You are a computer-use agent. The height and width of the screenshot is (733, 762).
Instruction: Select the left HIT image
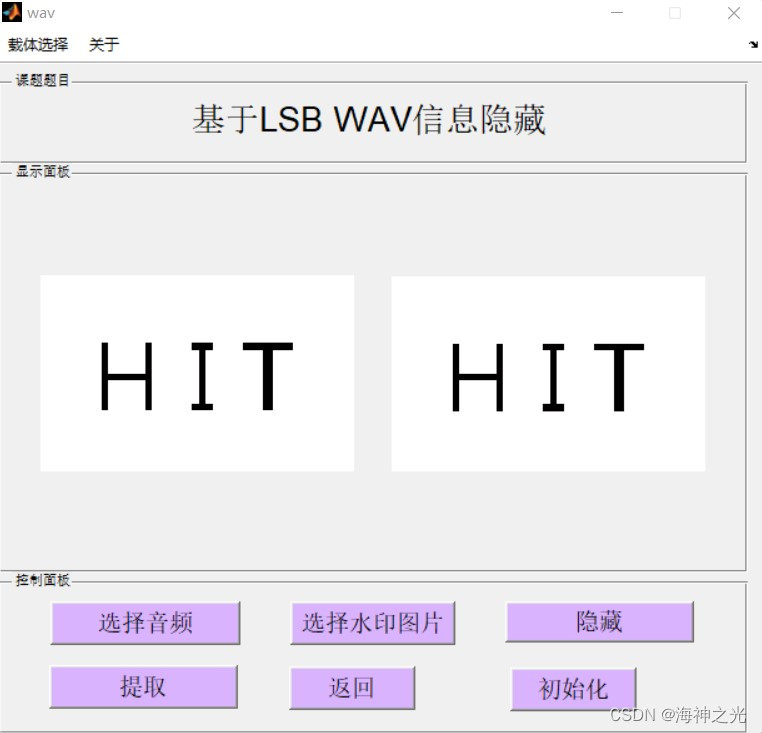coord(197,373)
